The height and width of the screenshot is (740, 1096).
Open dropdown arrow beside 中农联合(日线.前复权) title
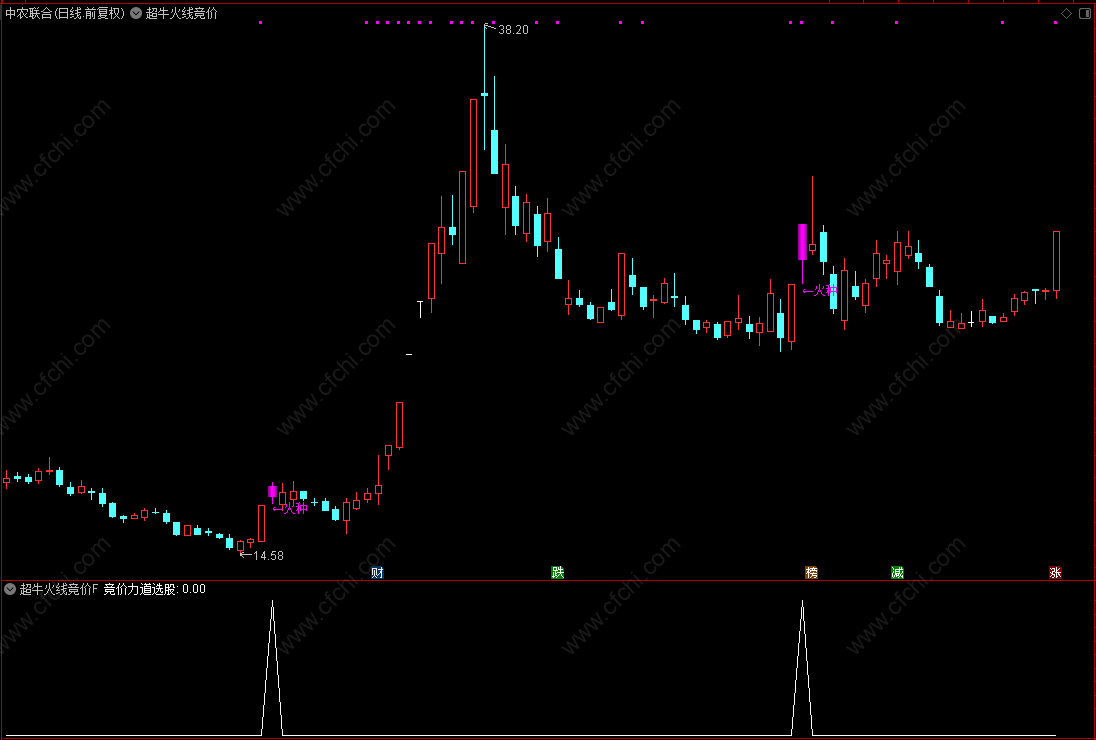136,13
